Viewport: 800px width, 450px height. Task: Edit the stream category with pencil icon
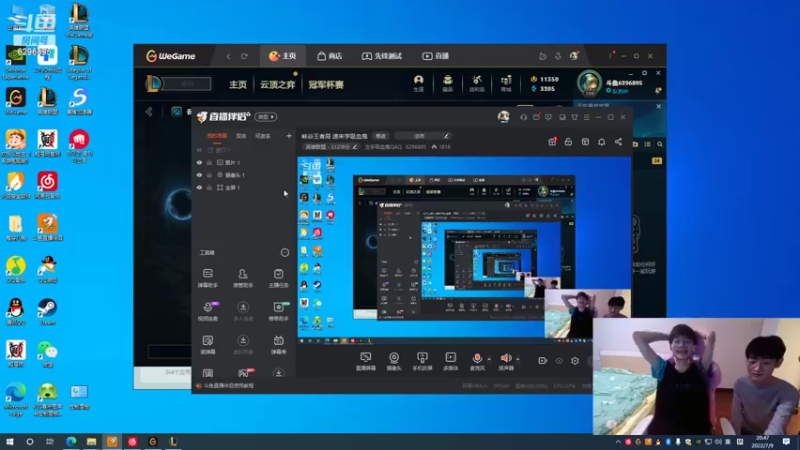tap(355, 147)
